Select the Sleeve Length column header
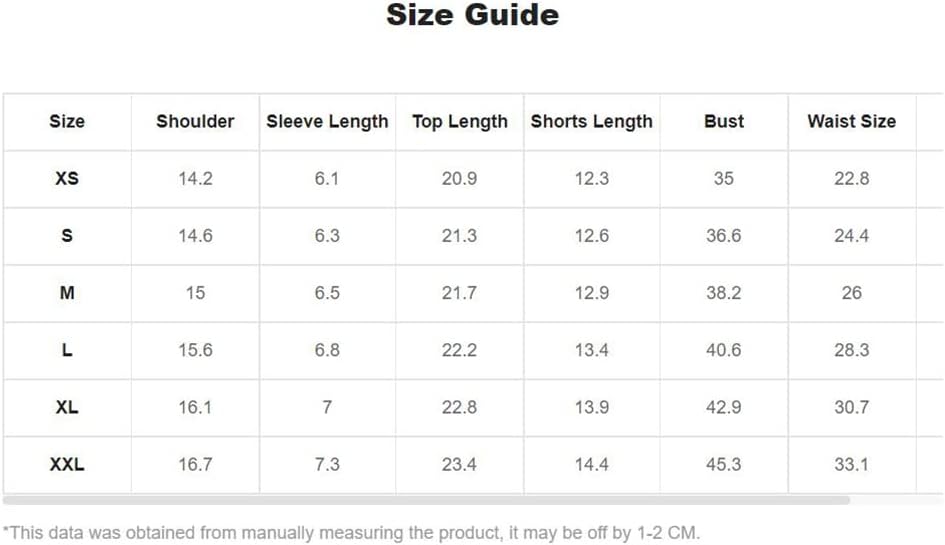945x545 pixels. (x=327, y=122)
